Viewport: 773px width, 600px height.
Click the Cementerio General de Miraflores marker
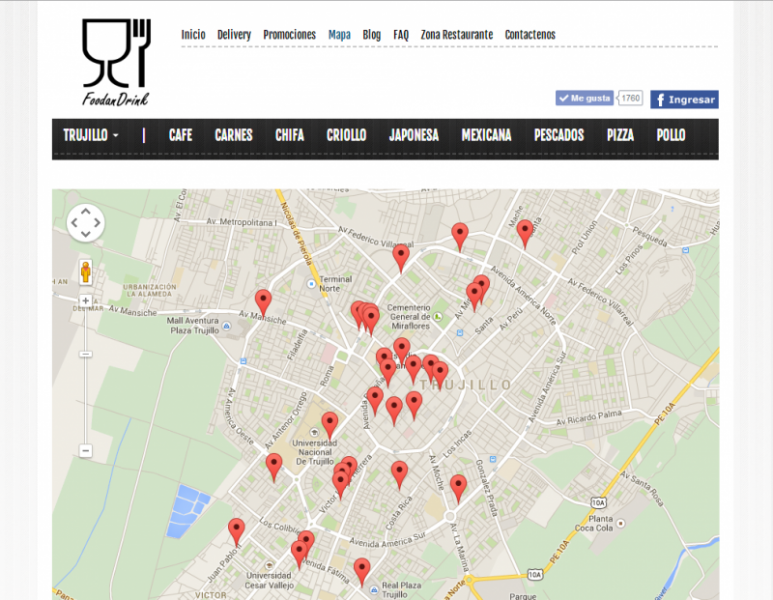(438, 317)
